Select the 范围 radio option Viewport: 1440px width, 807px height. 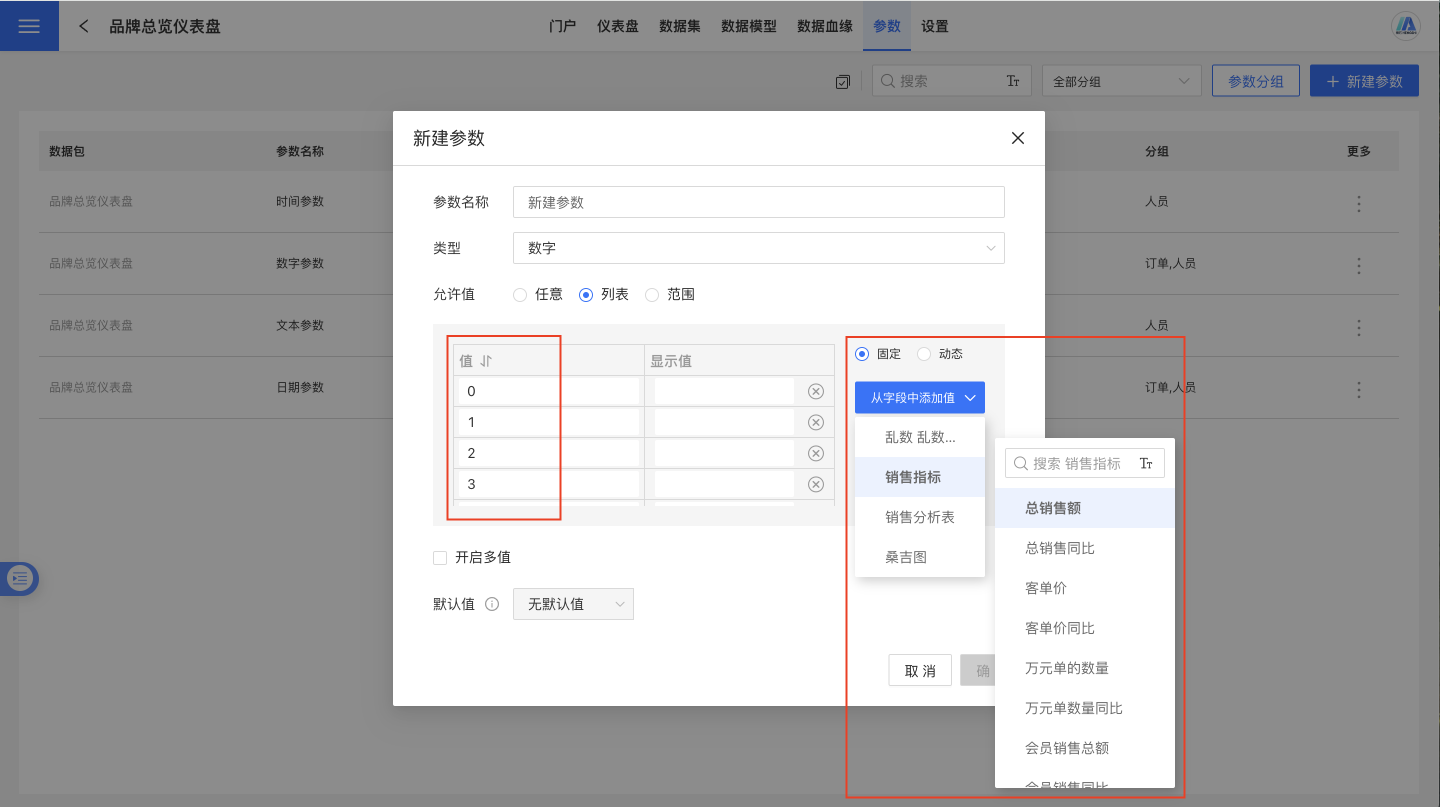coord(652,295)
